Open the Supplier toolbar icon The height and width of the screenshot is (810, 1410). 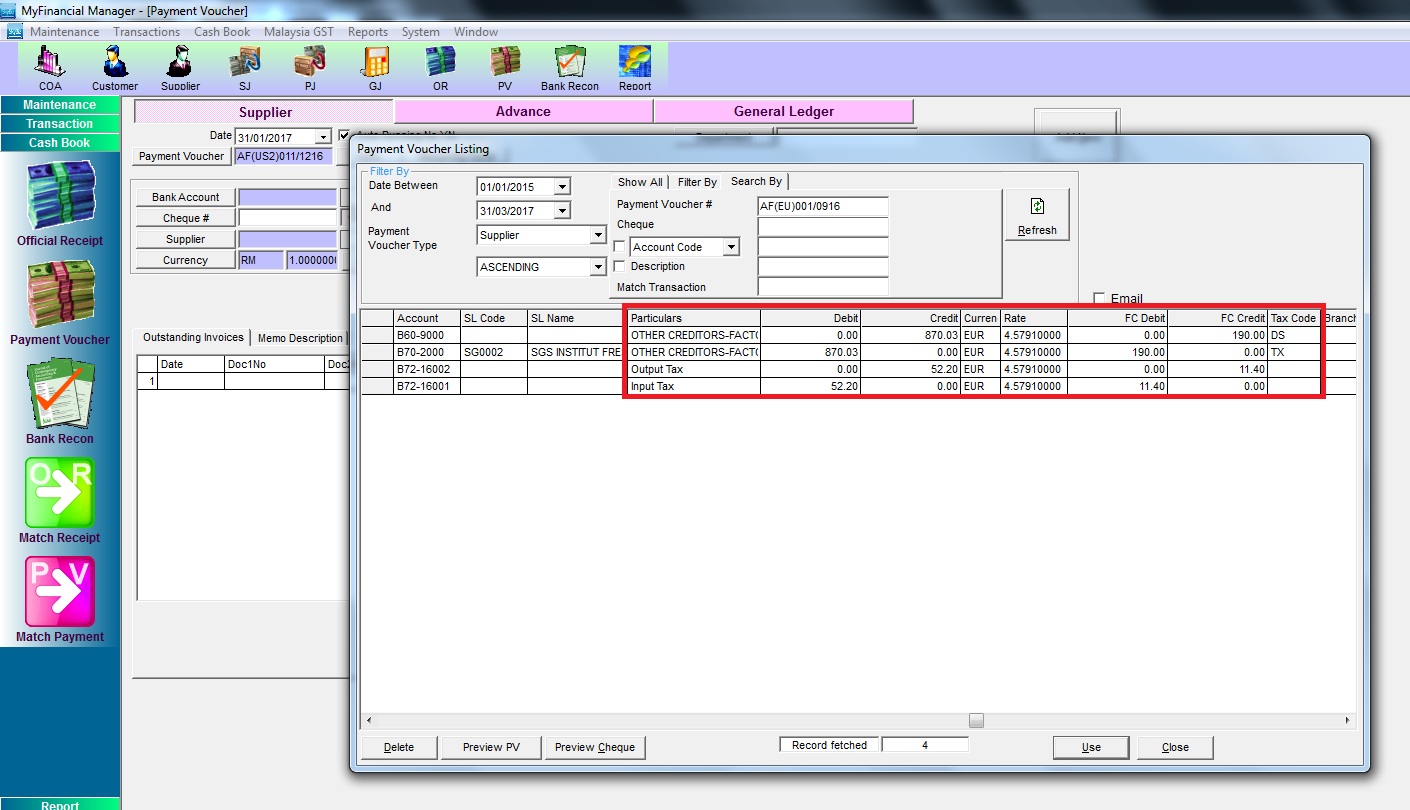pos(180,65)
